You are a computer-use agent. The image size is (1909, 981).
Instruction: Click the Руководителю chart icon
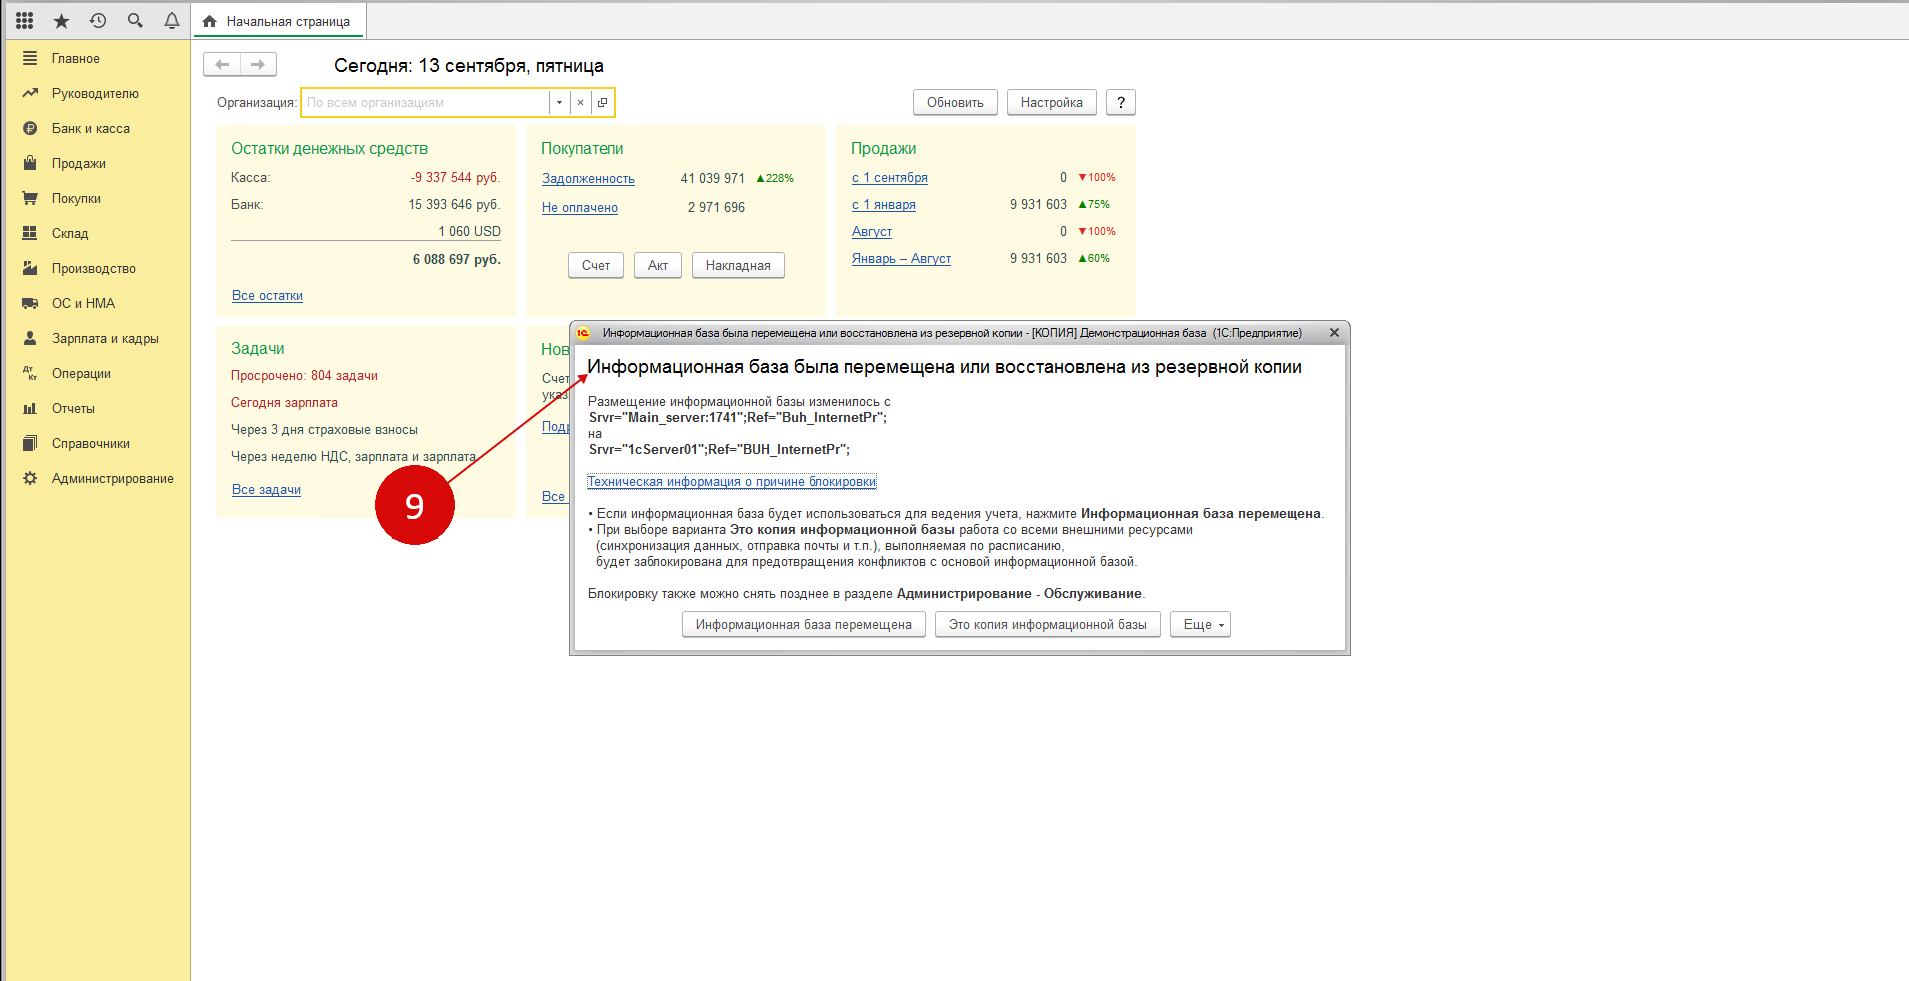(x=30, y=93)
